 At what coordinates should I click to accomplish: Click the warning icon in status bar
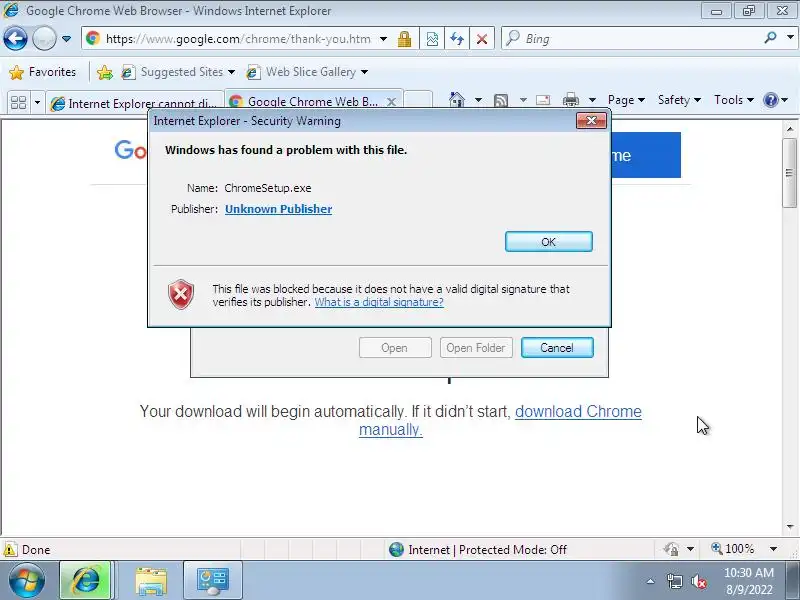point(10,549)
